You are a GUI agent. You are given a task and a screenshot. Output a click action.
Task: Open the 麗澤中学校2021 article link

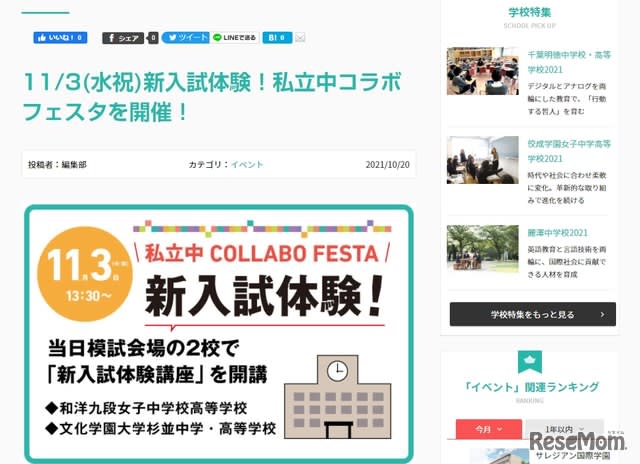pyautogui.click(x=558, y=233)
